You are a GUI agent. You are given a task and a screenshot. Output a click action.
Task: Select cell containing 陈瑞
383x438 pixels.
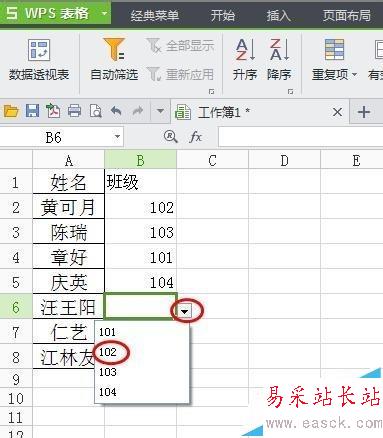pyautogui.click(x=69, y=231)
